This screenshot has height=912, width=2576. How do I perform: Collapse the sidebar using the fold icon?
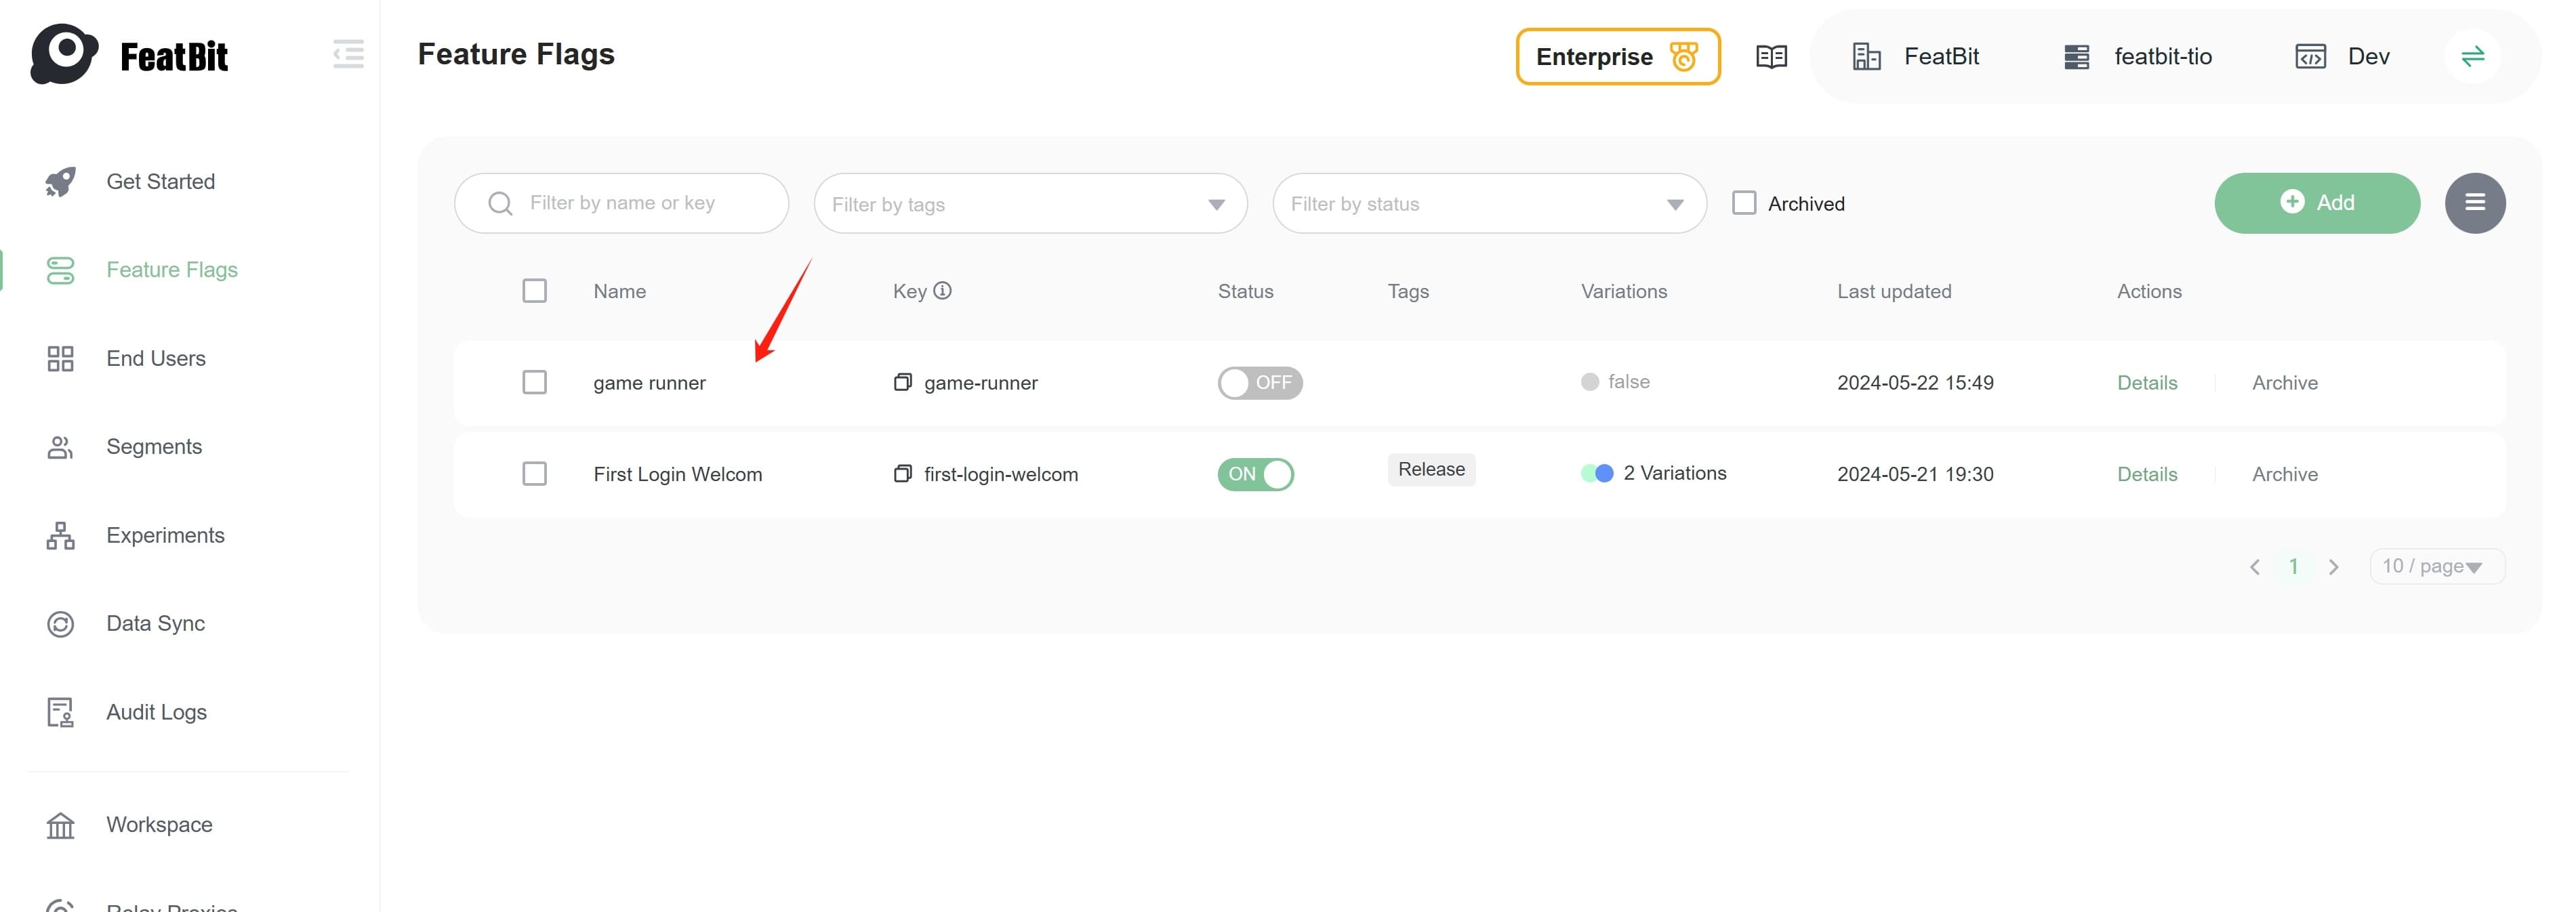[x=348, y=54]
